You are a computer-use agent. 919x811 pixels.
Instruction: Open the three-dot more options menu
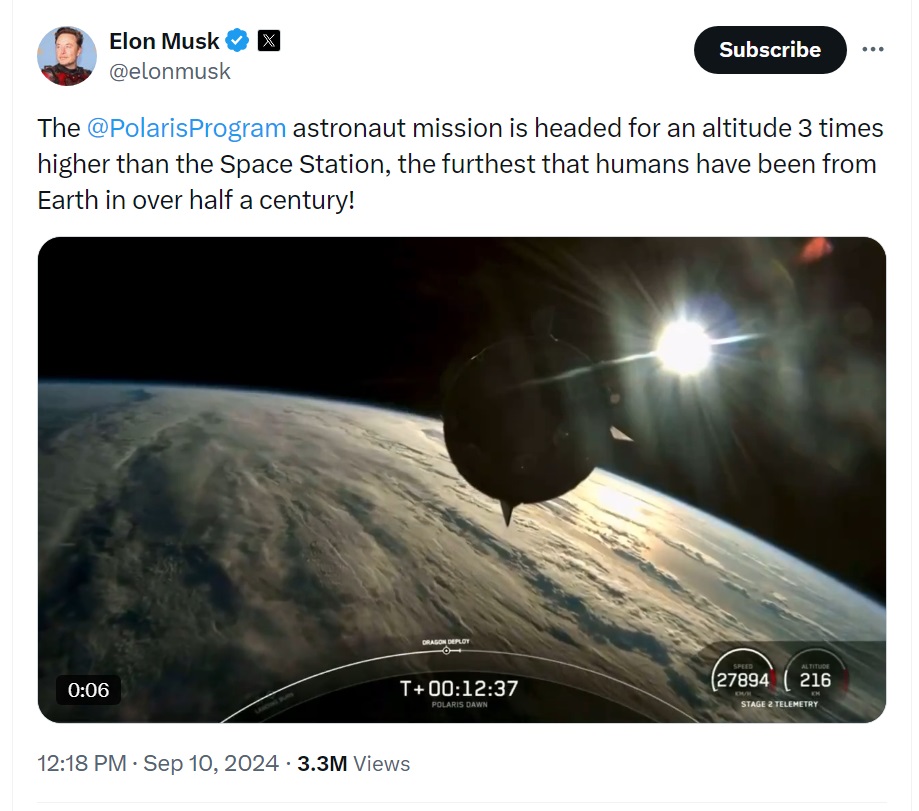(873, 49)
